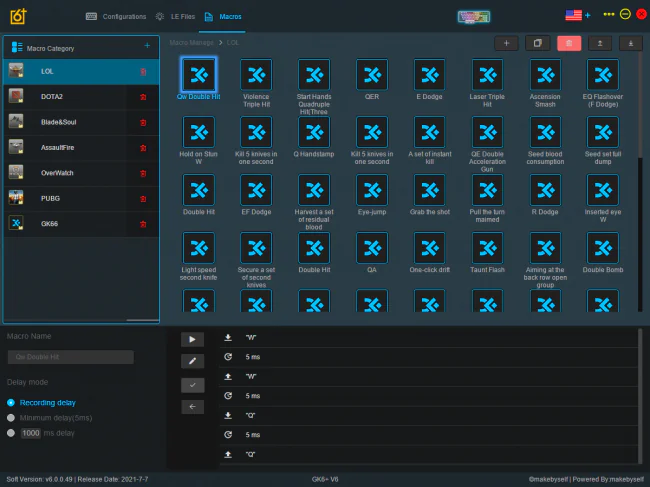This screenshot has width=650, height=487.
Task: Select the Laser Triple Hit macro
Action: coord(488,75)
